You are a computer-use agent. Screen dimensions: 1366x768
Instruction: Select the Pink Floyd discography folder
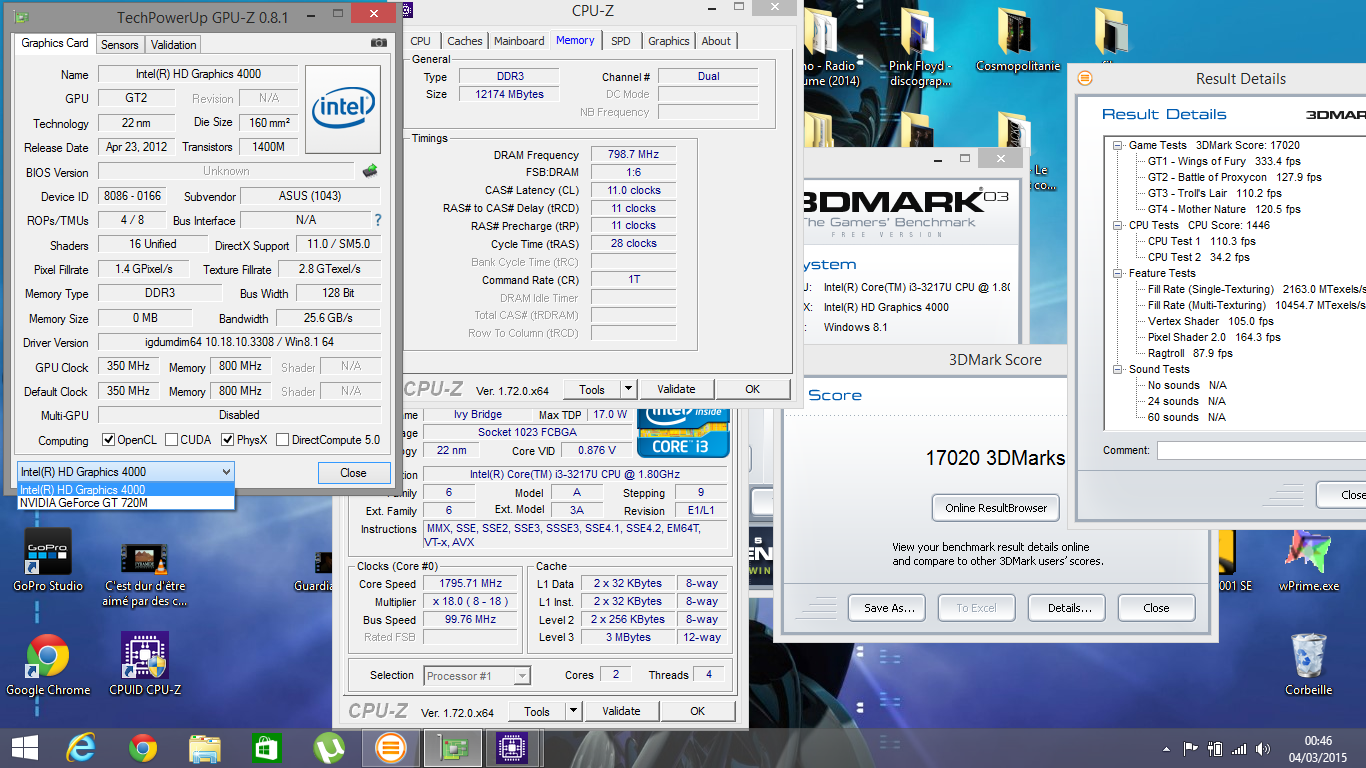pos(920,48)
